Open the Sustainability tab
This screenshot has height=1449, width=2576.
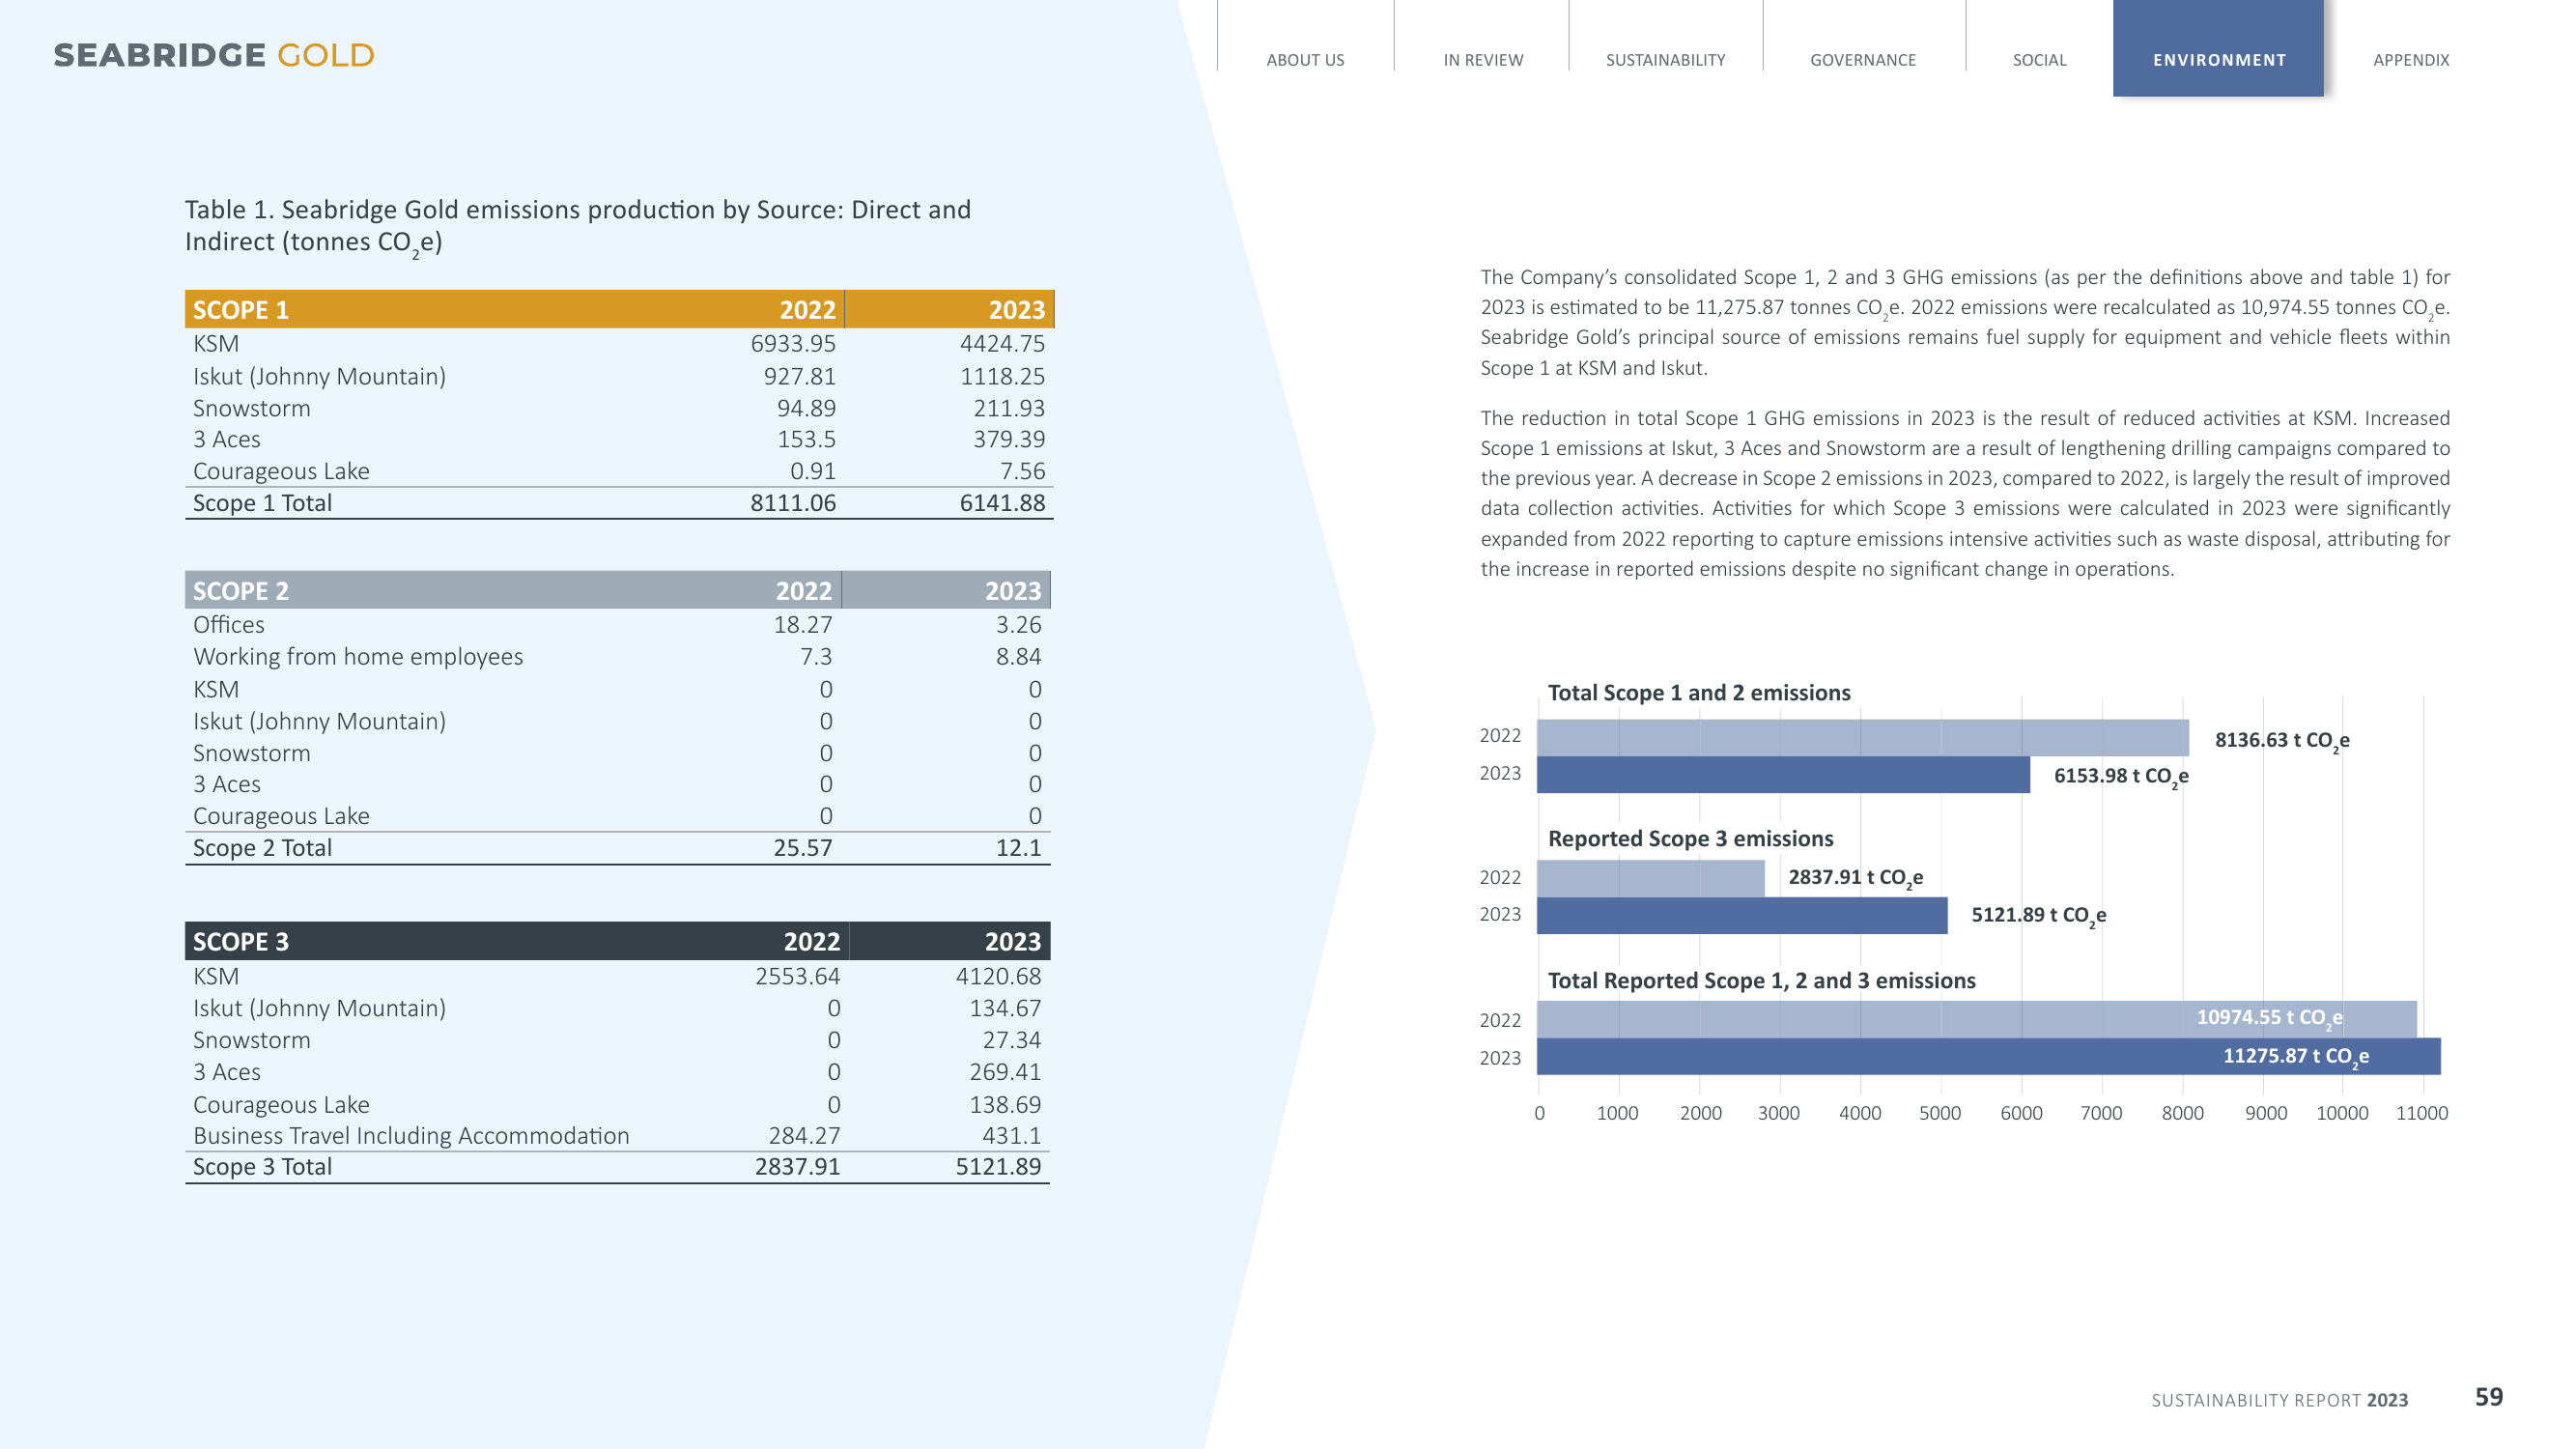pyautogui.click(x=1665, y=60)
